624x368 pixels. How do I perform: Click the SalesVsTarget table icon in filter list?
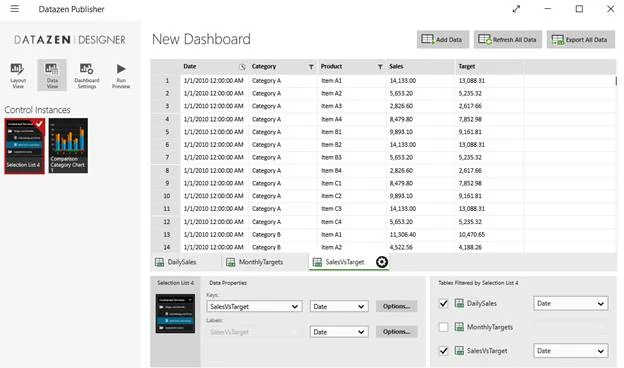[459, 350]
